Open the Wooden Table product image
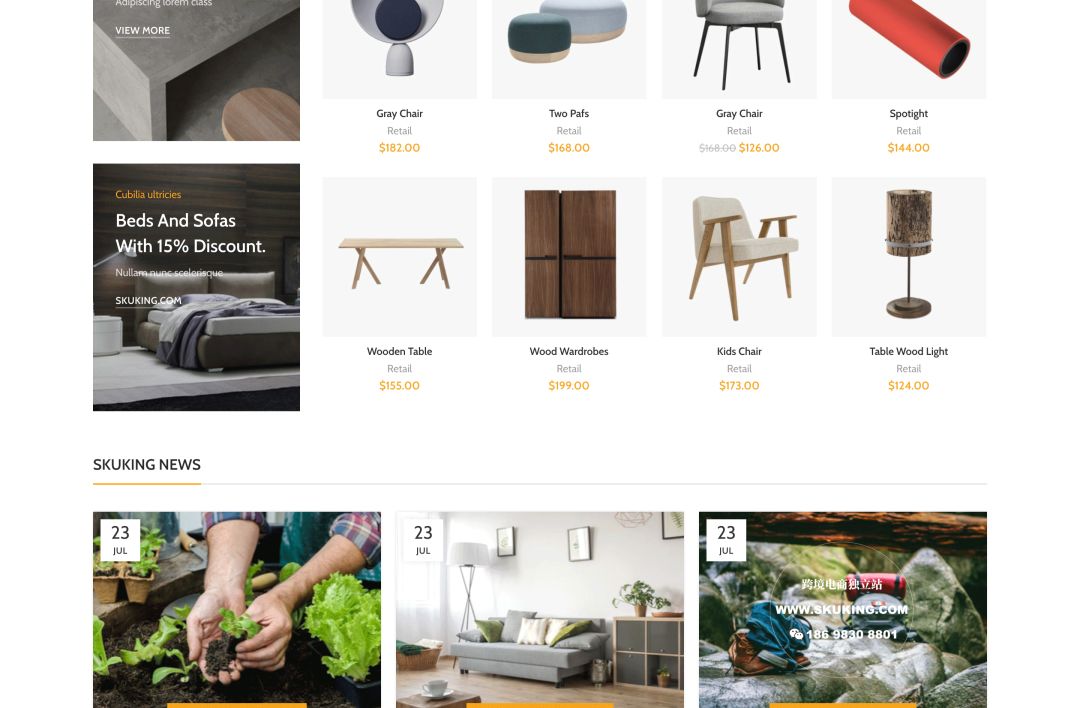The image size is (1080, 708). pyautogui.click(x=399, y=257)
